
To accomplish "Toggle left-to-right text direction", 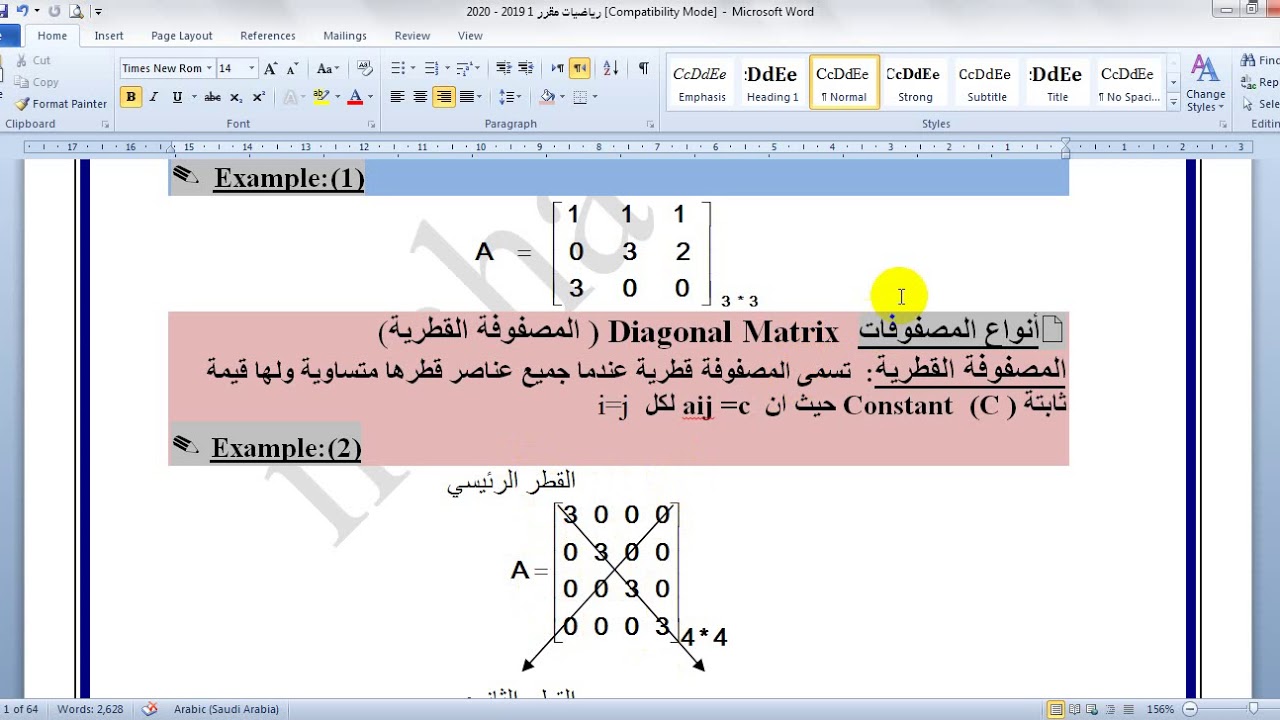I will 558,68.
